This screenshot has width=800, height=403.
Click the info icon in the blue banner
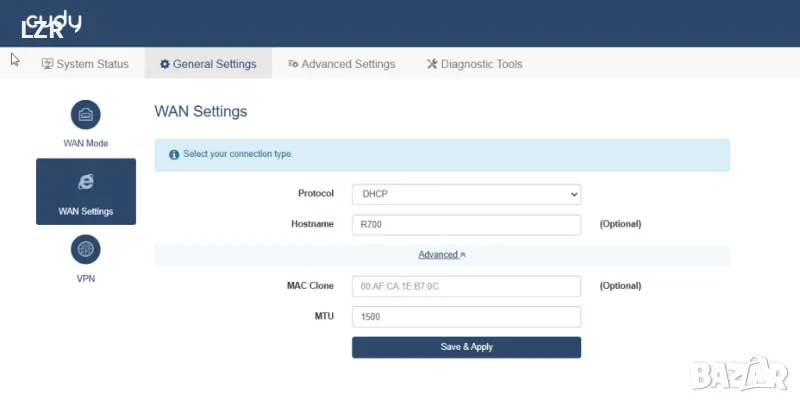click(174, 155)
